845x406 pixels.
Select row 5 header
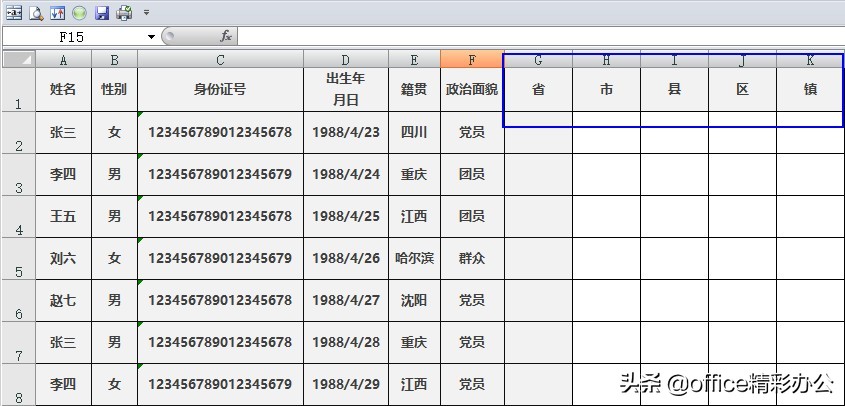click(19, 259)
